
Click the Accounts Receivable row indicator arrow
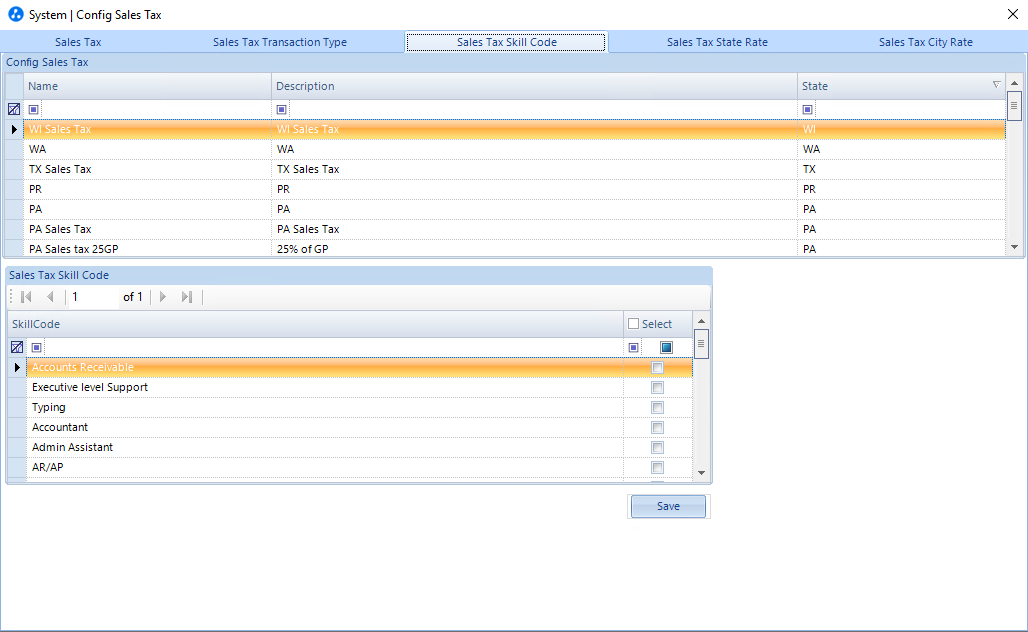tap(17, 367)
